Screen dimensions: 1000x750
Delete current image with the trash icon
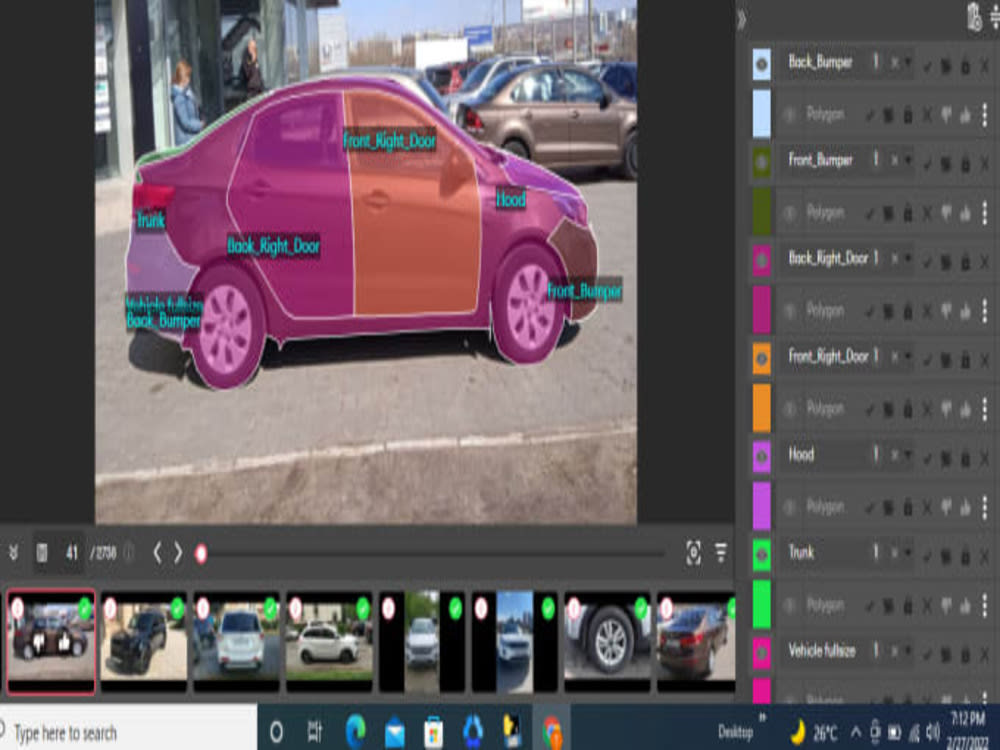[x=42, y=553]
